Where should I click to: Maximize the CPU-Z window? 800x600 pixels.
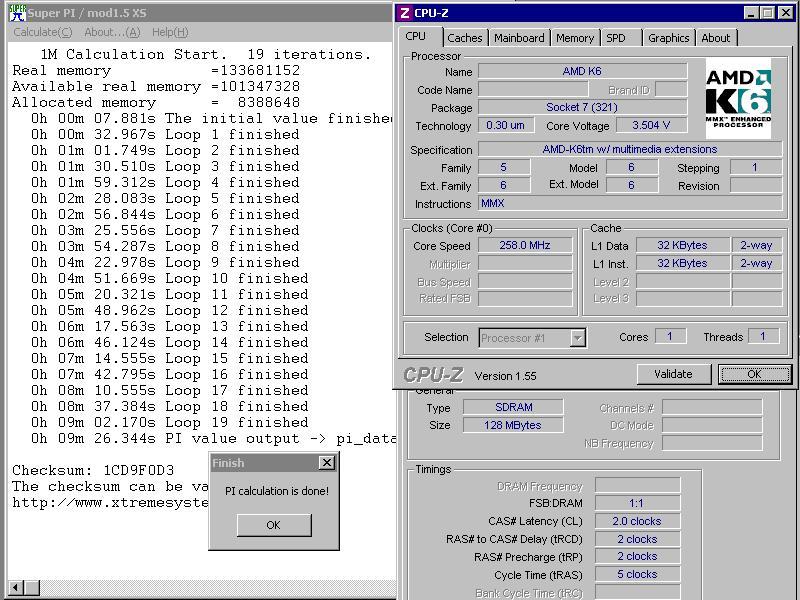(x=767, y=13)
